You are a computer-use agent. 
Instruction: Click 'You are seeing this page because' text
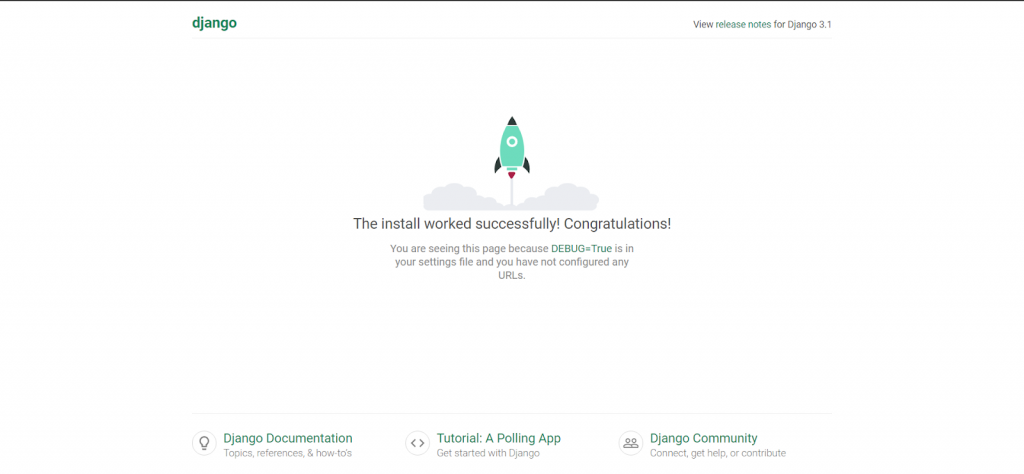point(469,249)
